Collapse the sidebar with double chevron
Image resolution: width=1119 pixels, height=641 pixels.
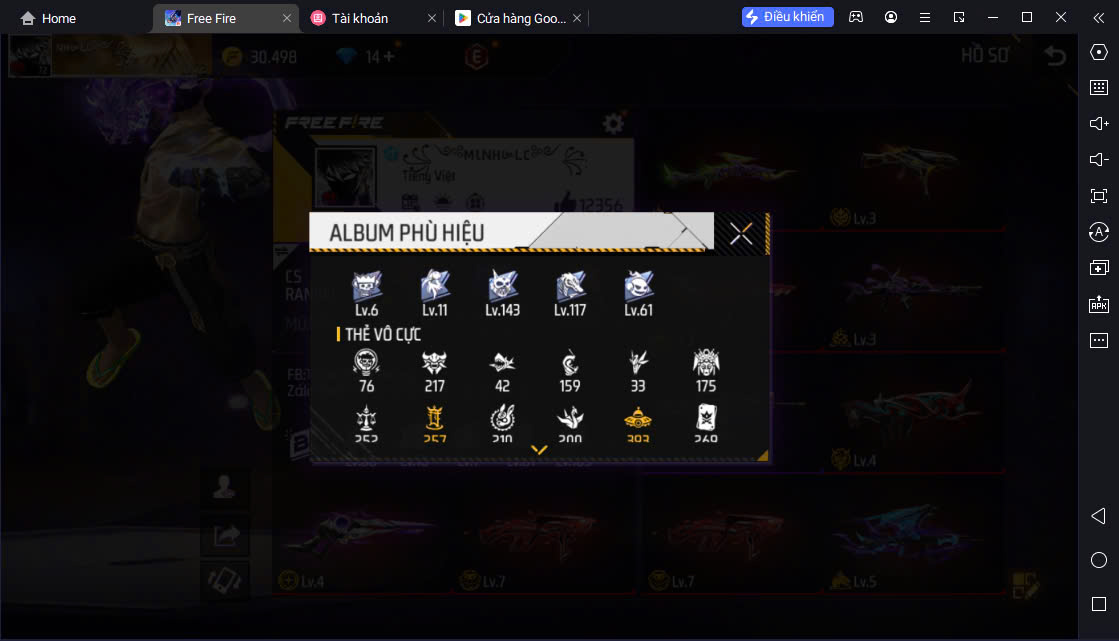click(x=1099, y=18)
